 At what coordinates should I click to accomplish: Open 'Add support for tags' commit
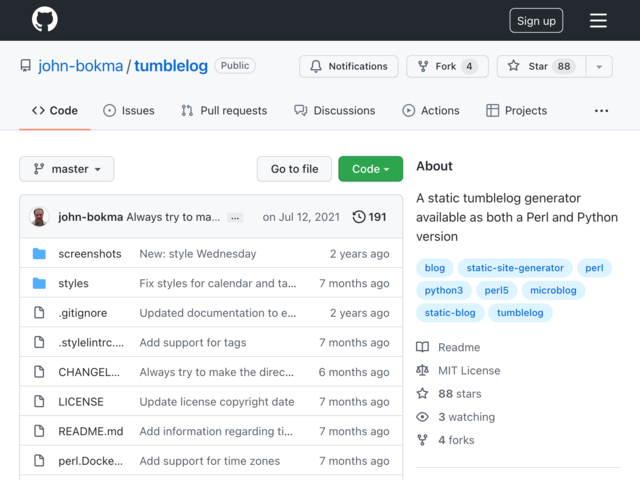click(x=193, y=342)
